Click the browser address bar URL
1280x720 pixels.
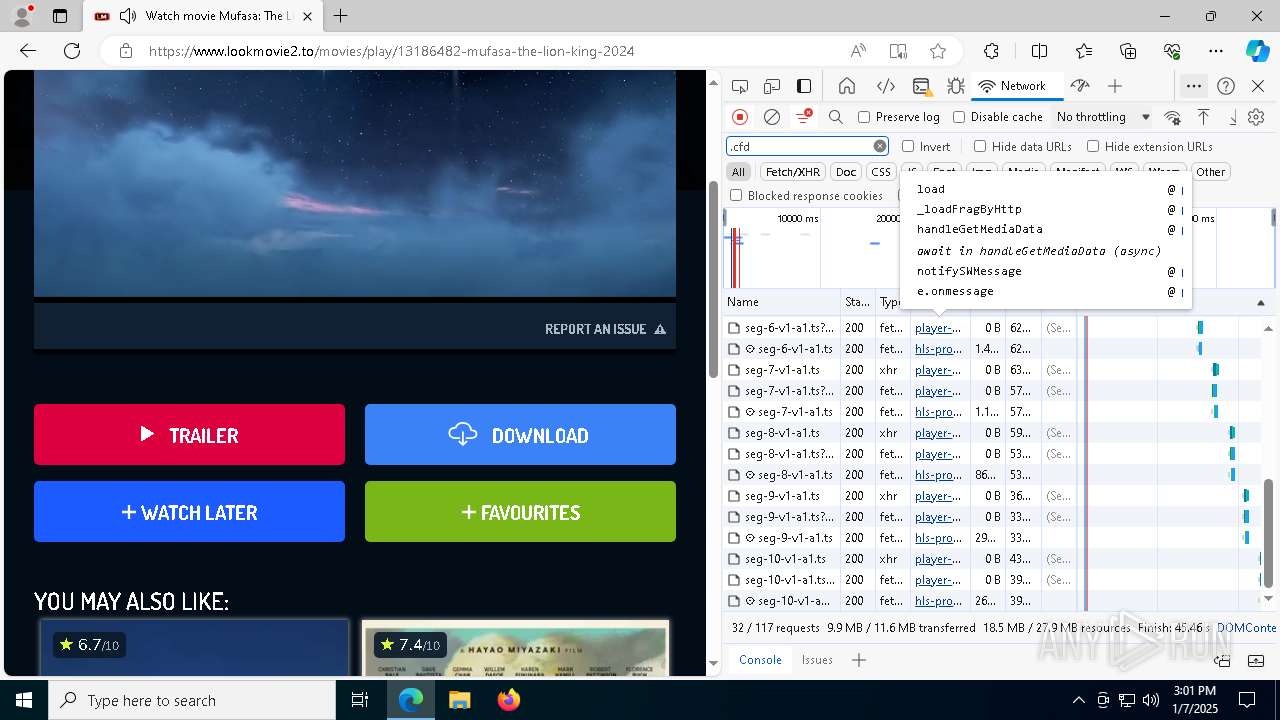tap(391, 51)
